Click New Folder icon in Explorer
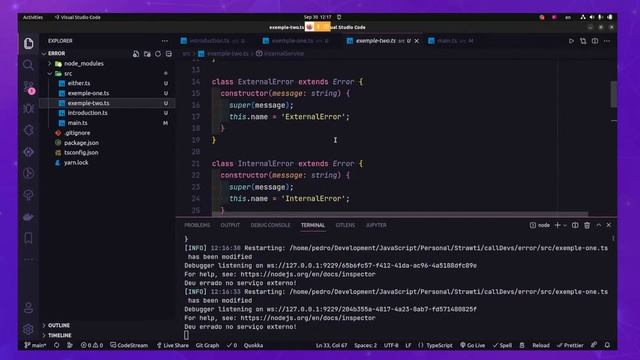Image resolution: width=640 pixels, height=360 pixels. [147, 54]
